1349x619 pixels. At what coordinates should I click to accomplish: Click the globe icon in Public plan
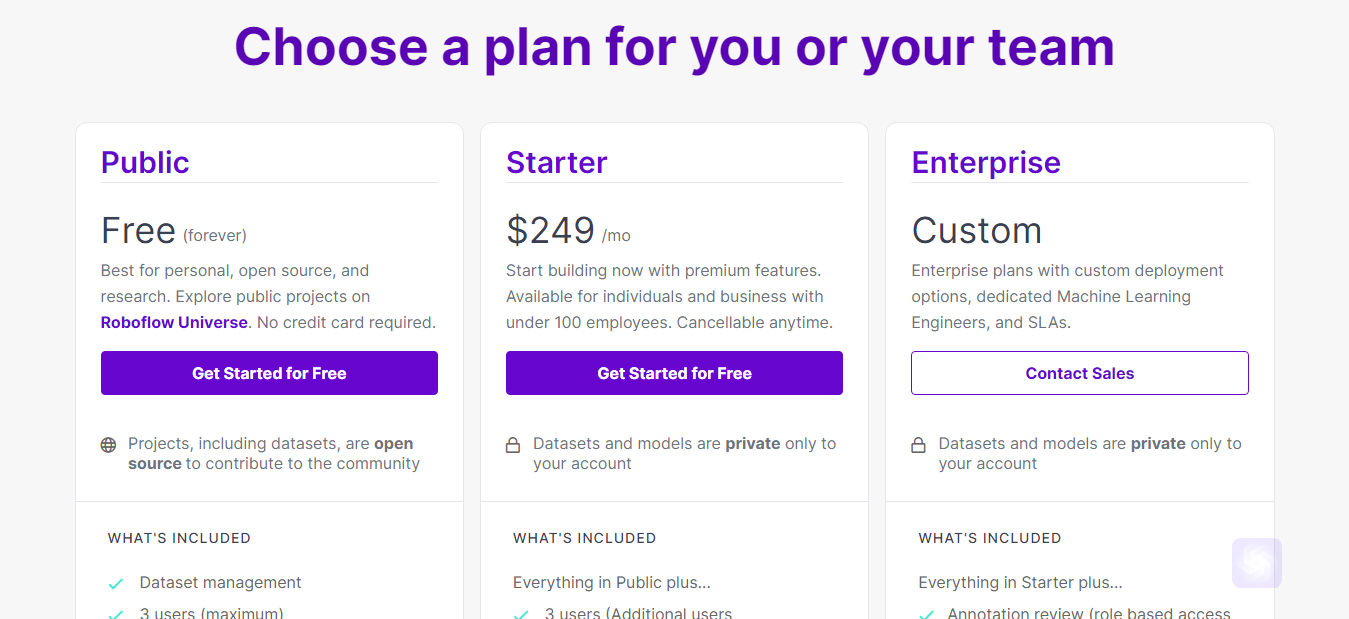[108, 445]
